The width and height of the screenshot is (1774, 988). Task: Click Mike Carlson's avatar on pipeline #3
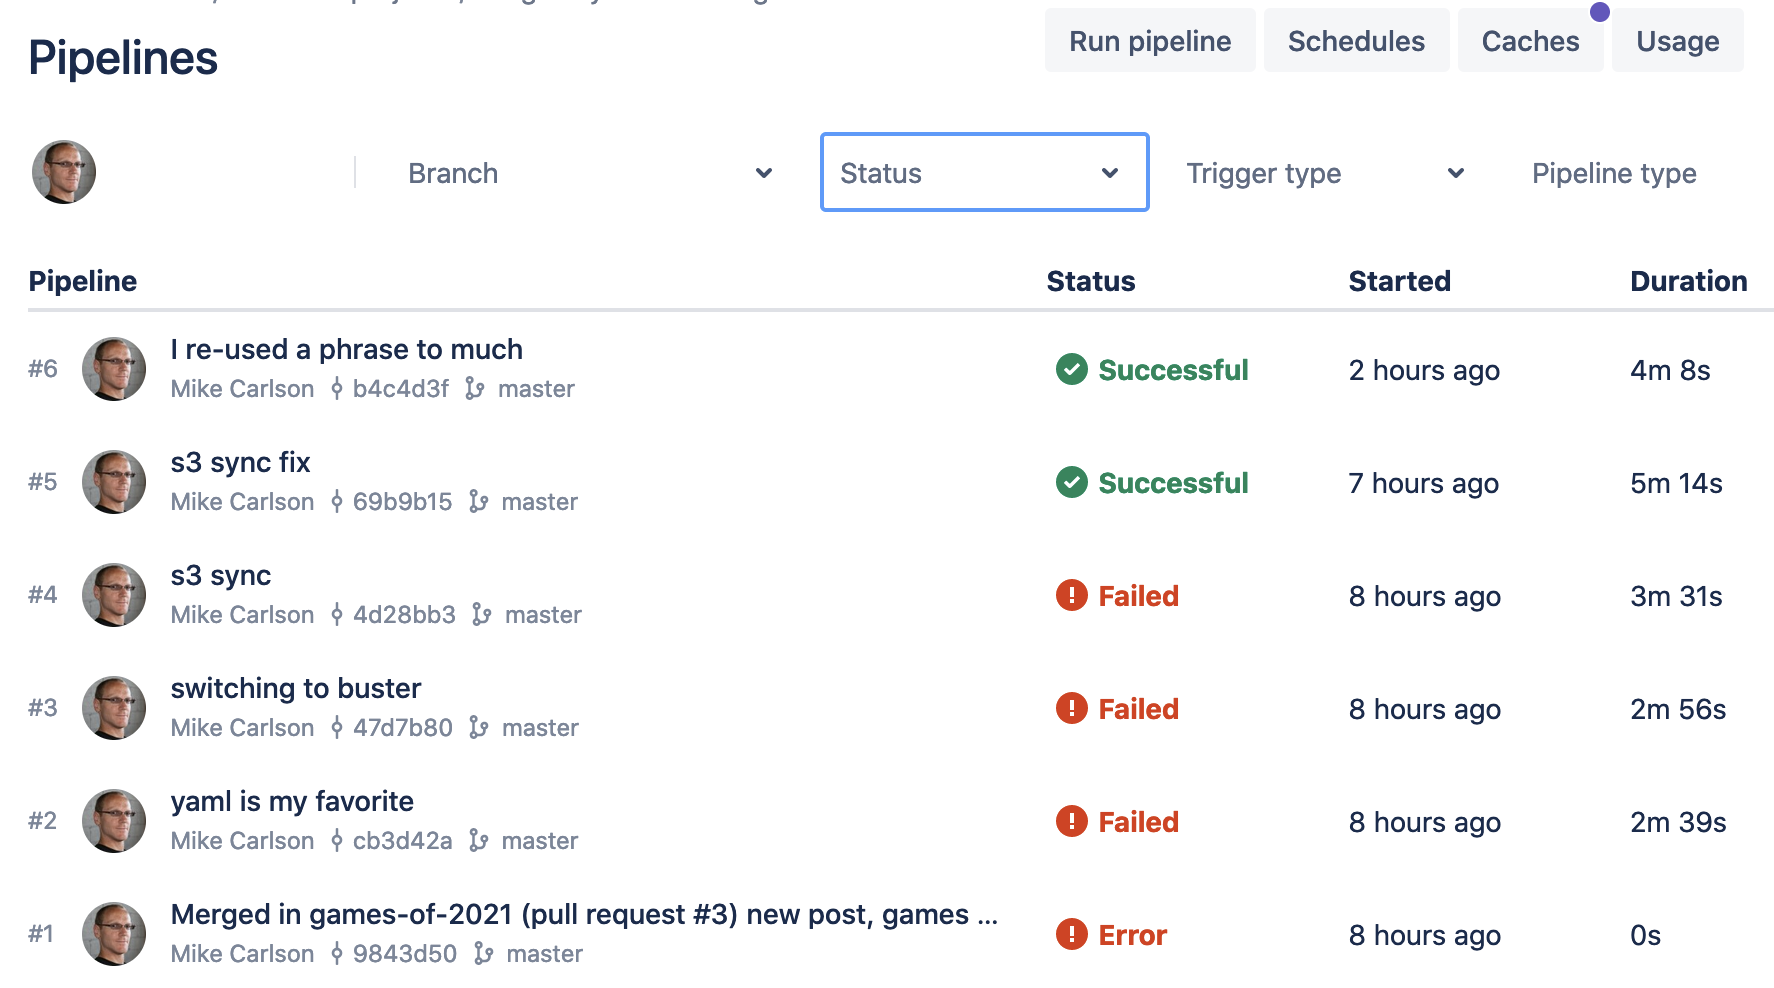114,708
